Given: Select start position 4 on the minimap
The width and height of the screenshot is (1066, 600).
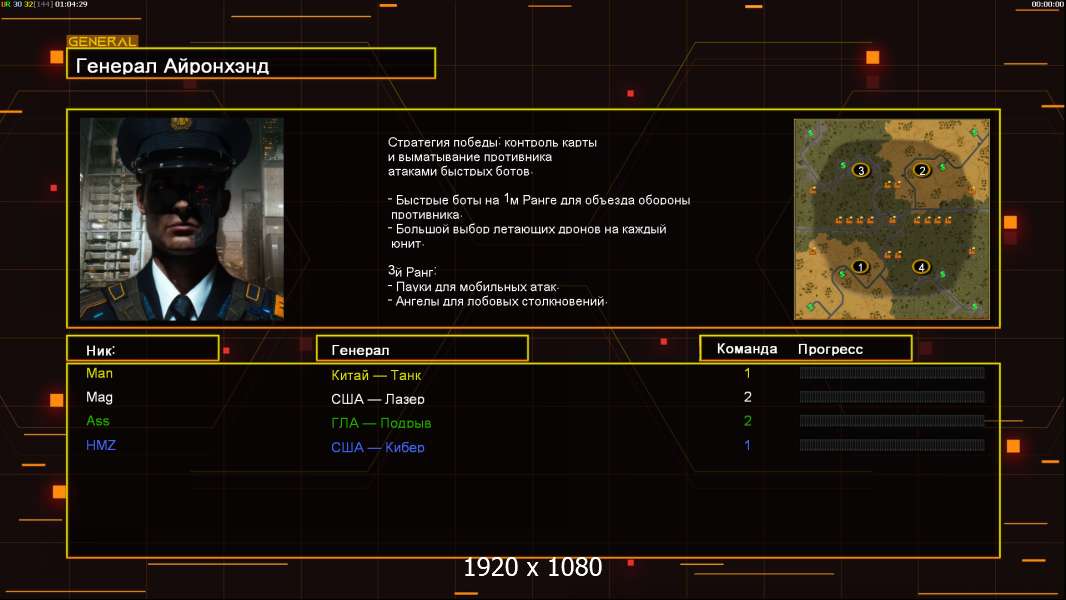Looking at the screenshot, I should pos(921,267).
